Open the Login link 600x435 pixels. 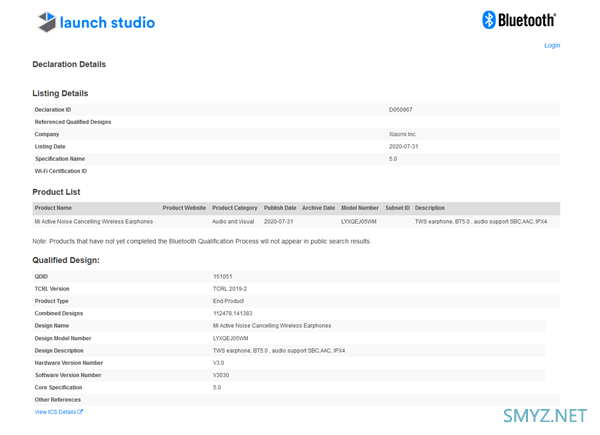point(552,46)
